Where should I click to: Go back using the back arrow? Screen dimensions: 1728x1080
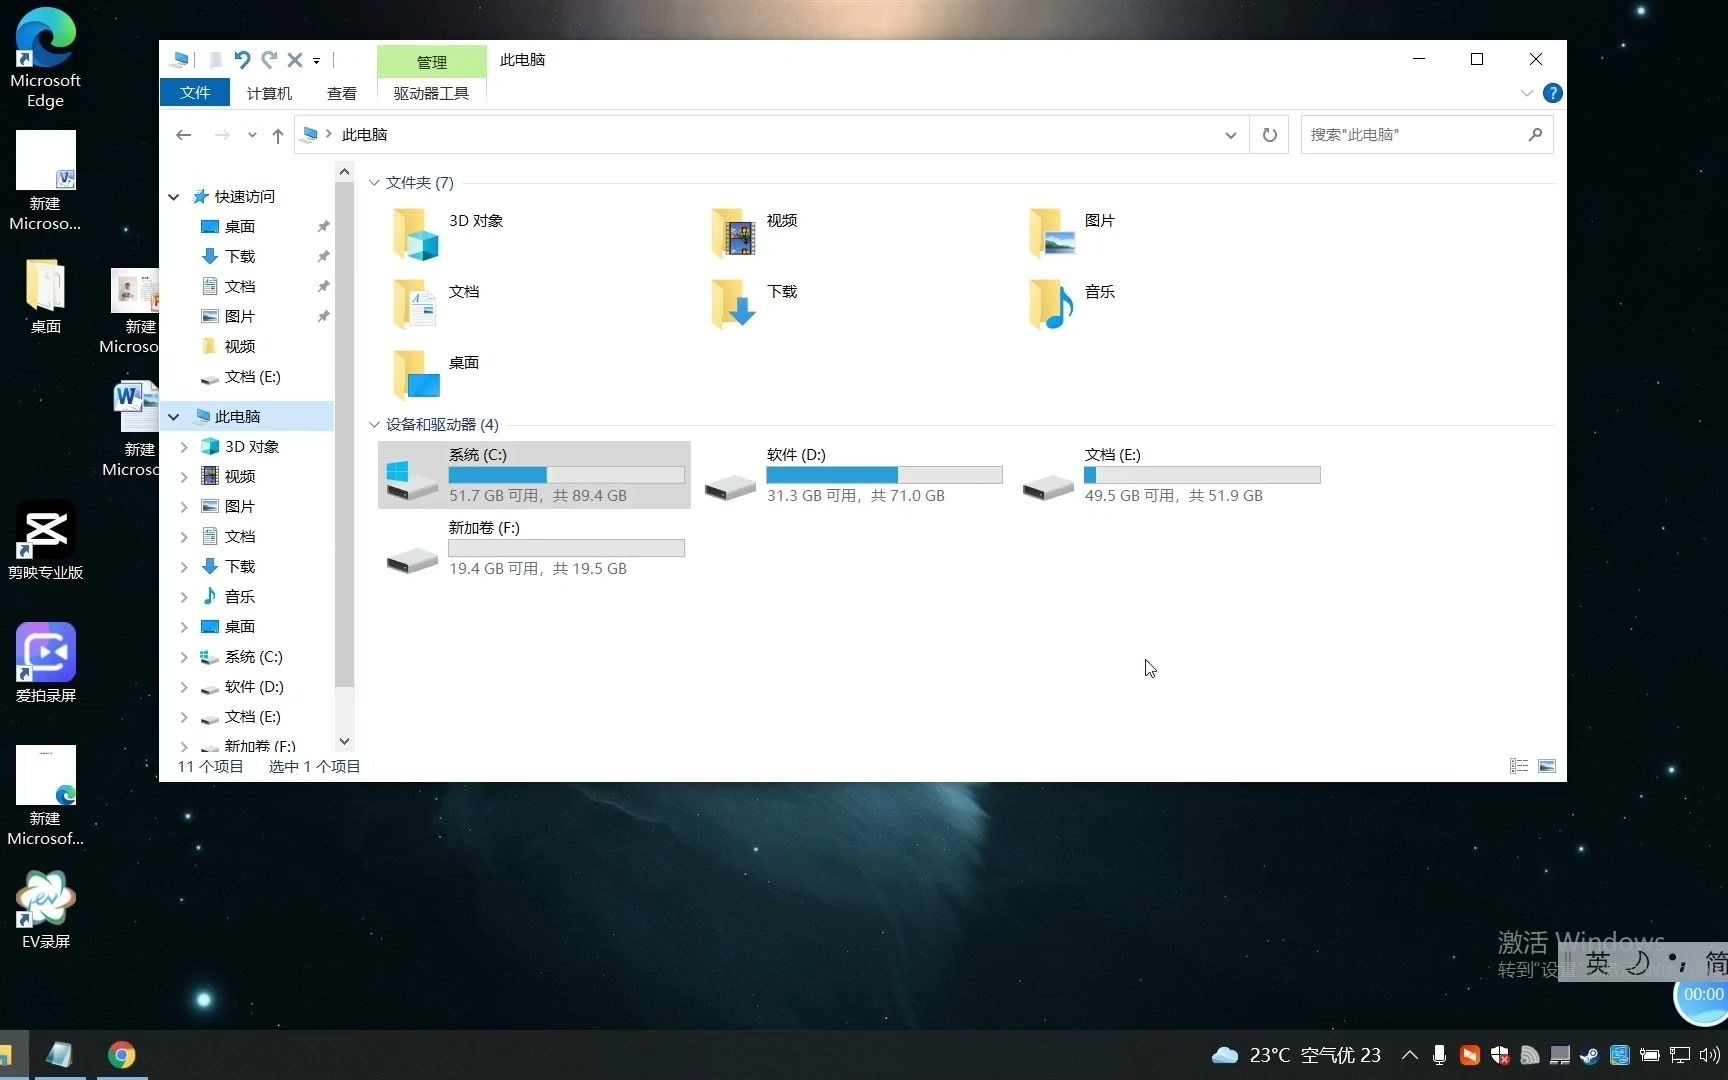click(184, 135)
